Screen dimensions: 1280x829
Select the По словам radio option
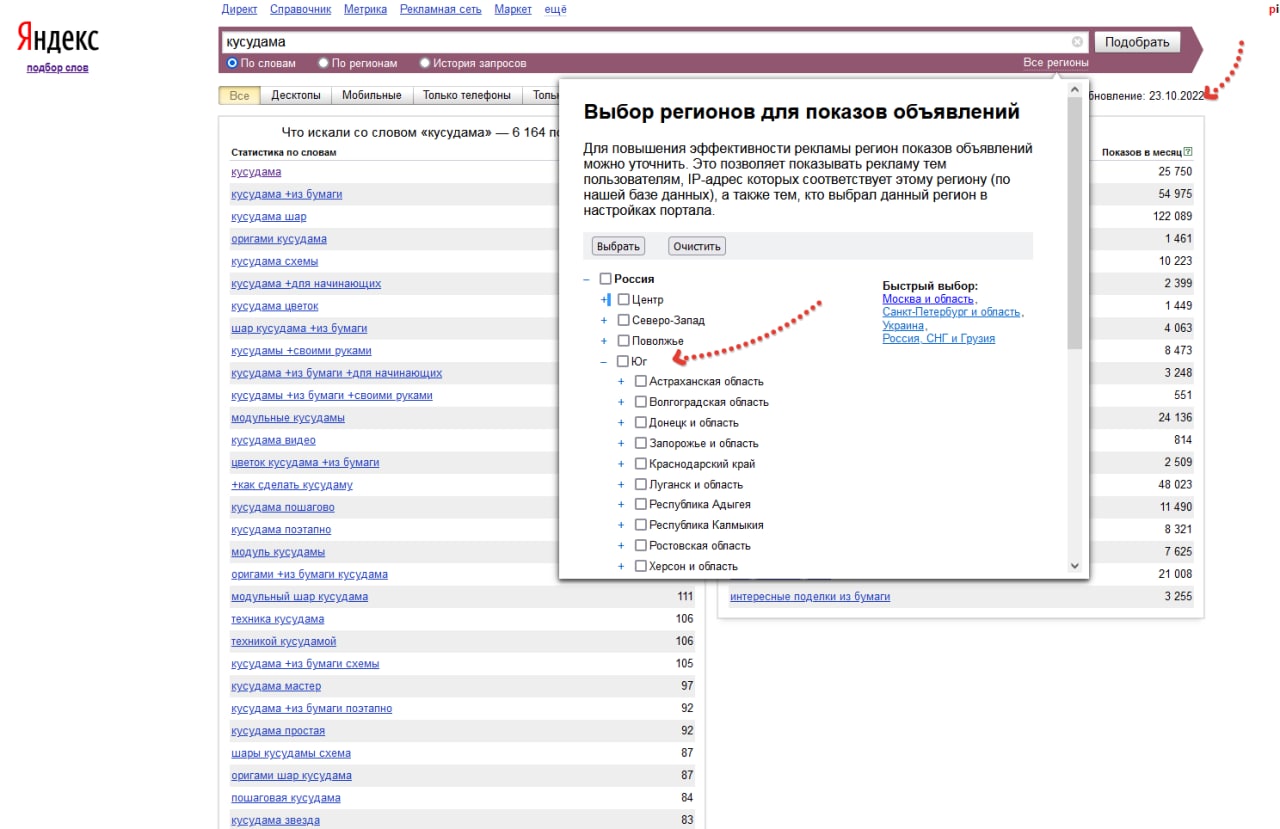232,63
